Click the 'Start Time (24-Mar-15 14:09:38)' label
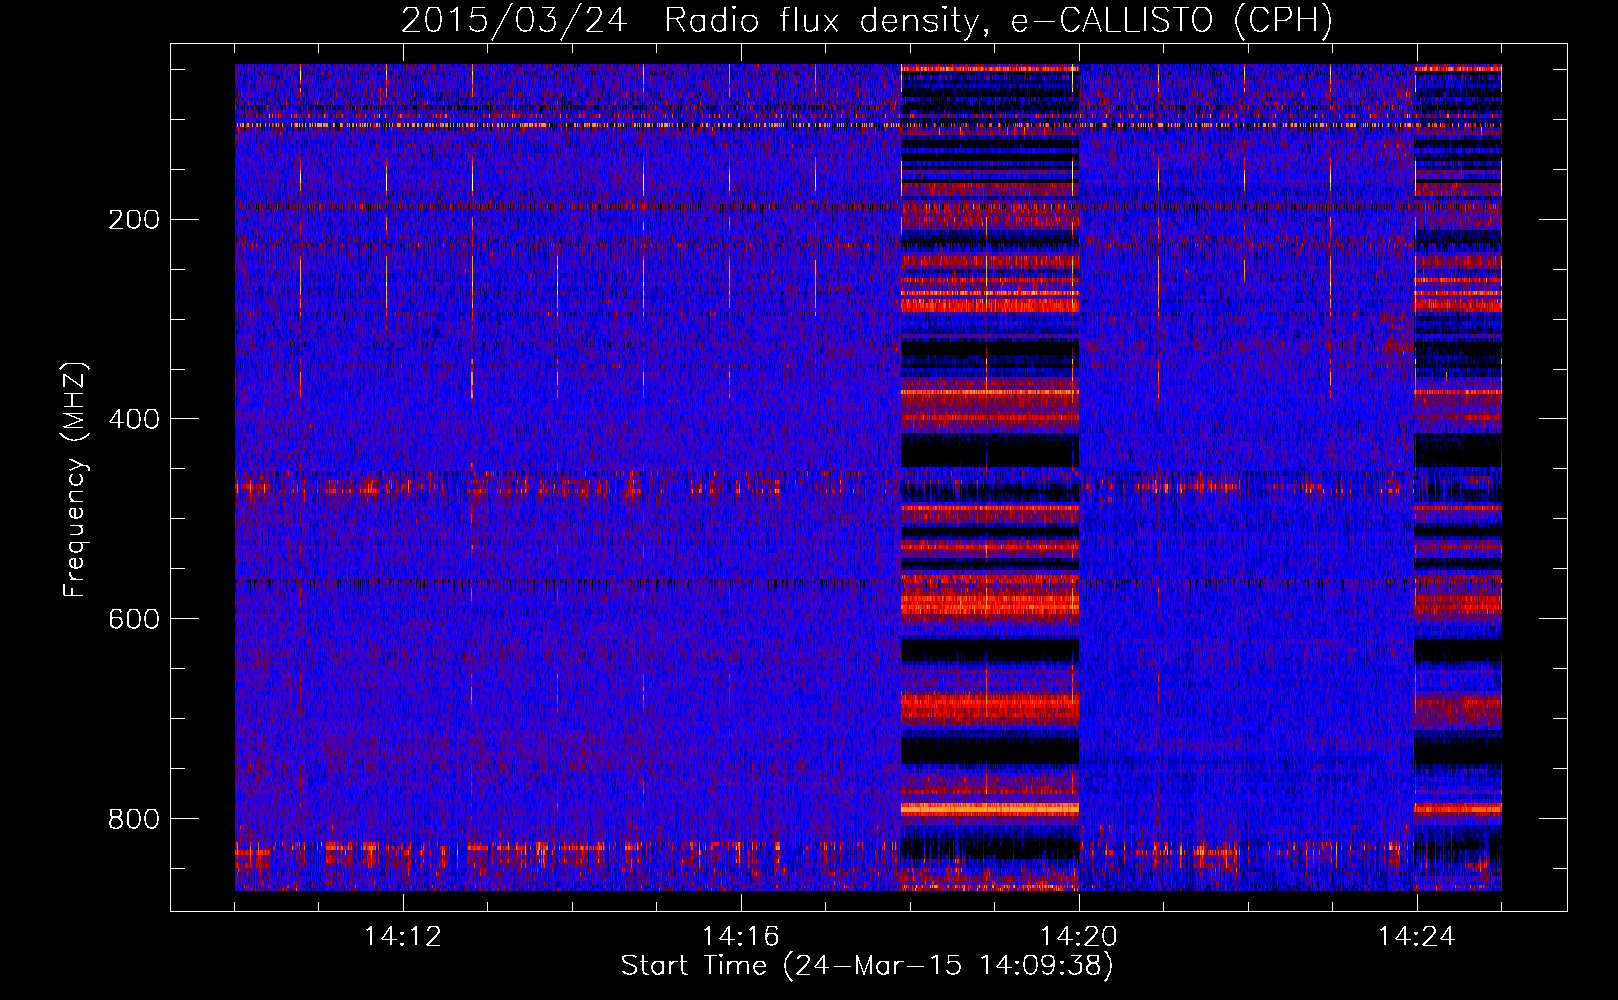This screenshot has width=1618, height=1000. click(867, 966)
